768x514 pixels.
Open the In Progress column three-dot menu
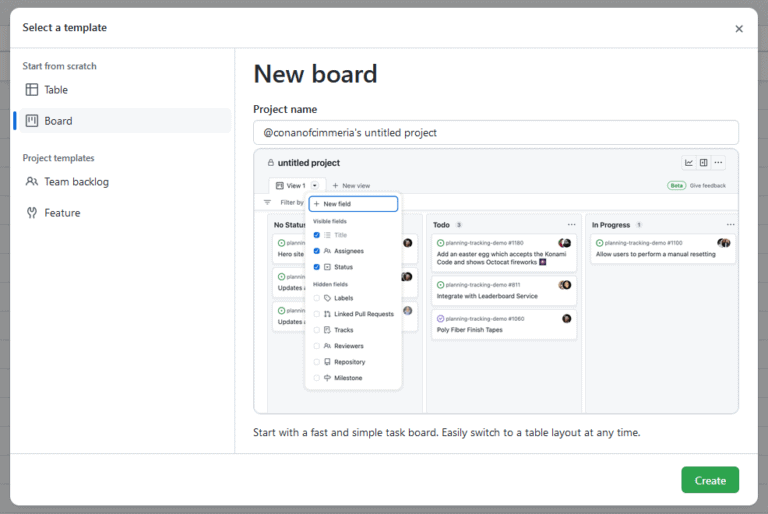(x=730, y=225)
